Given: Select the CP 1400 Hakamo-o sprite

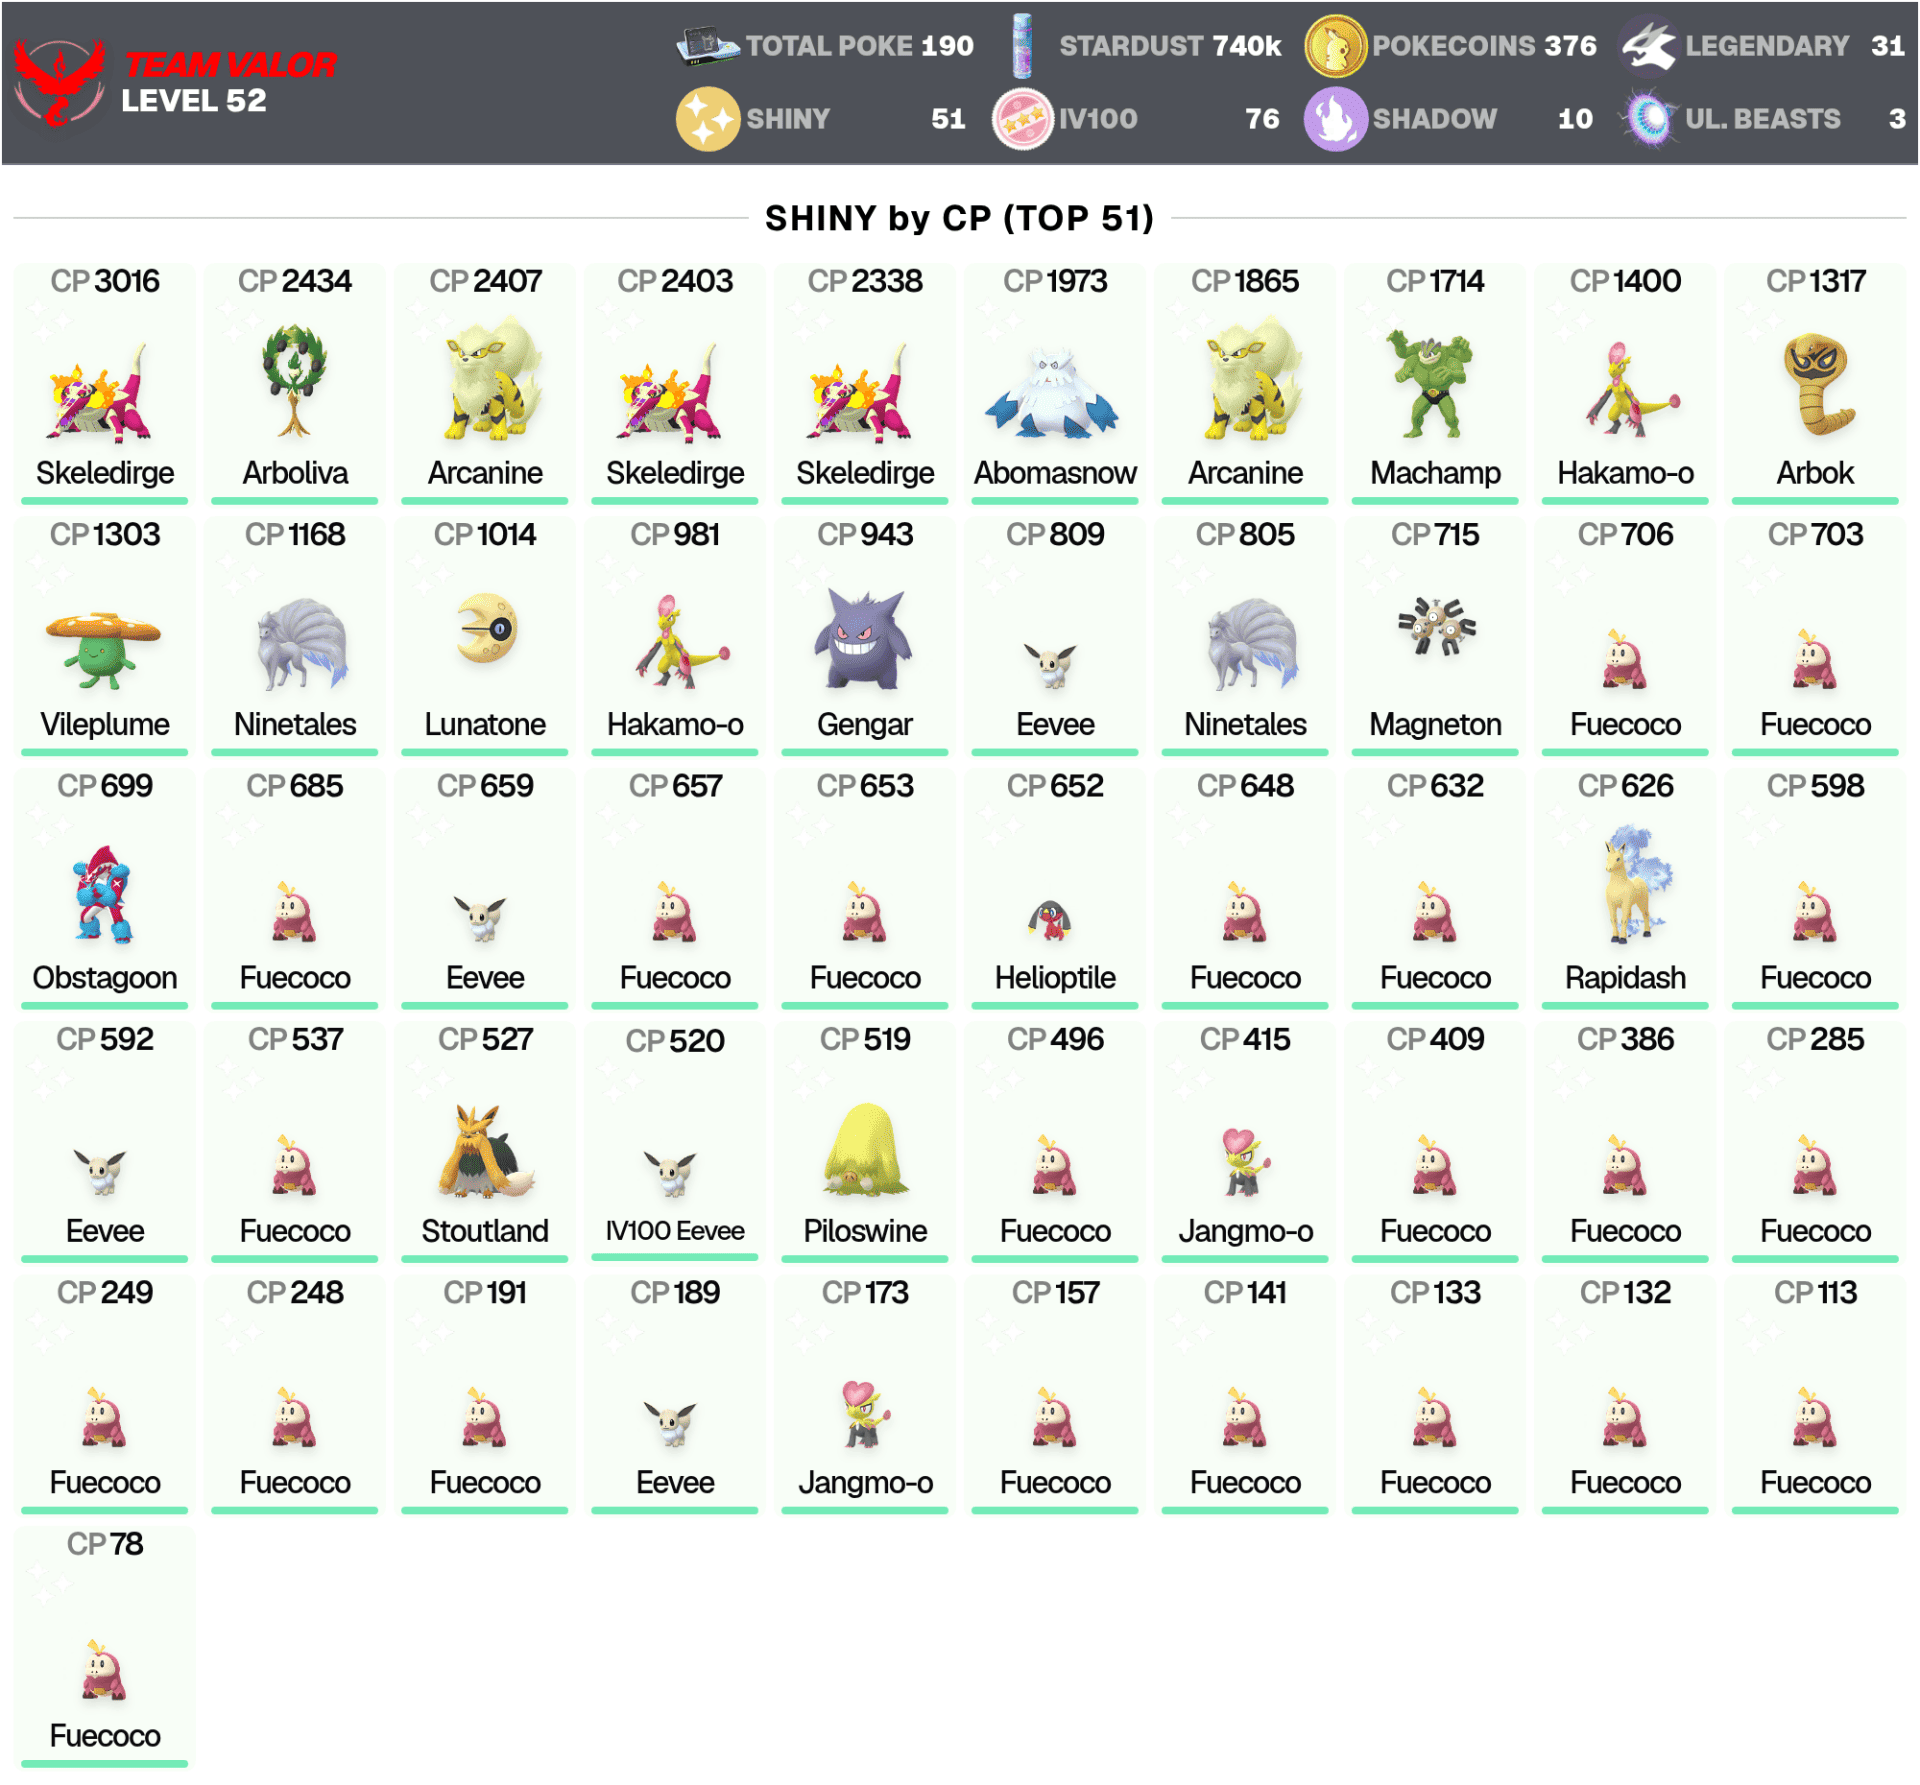Looking at the screenshot, I should pos(1632,390).
